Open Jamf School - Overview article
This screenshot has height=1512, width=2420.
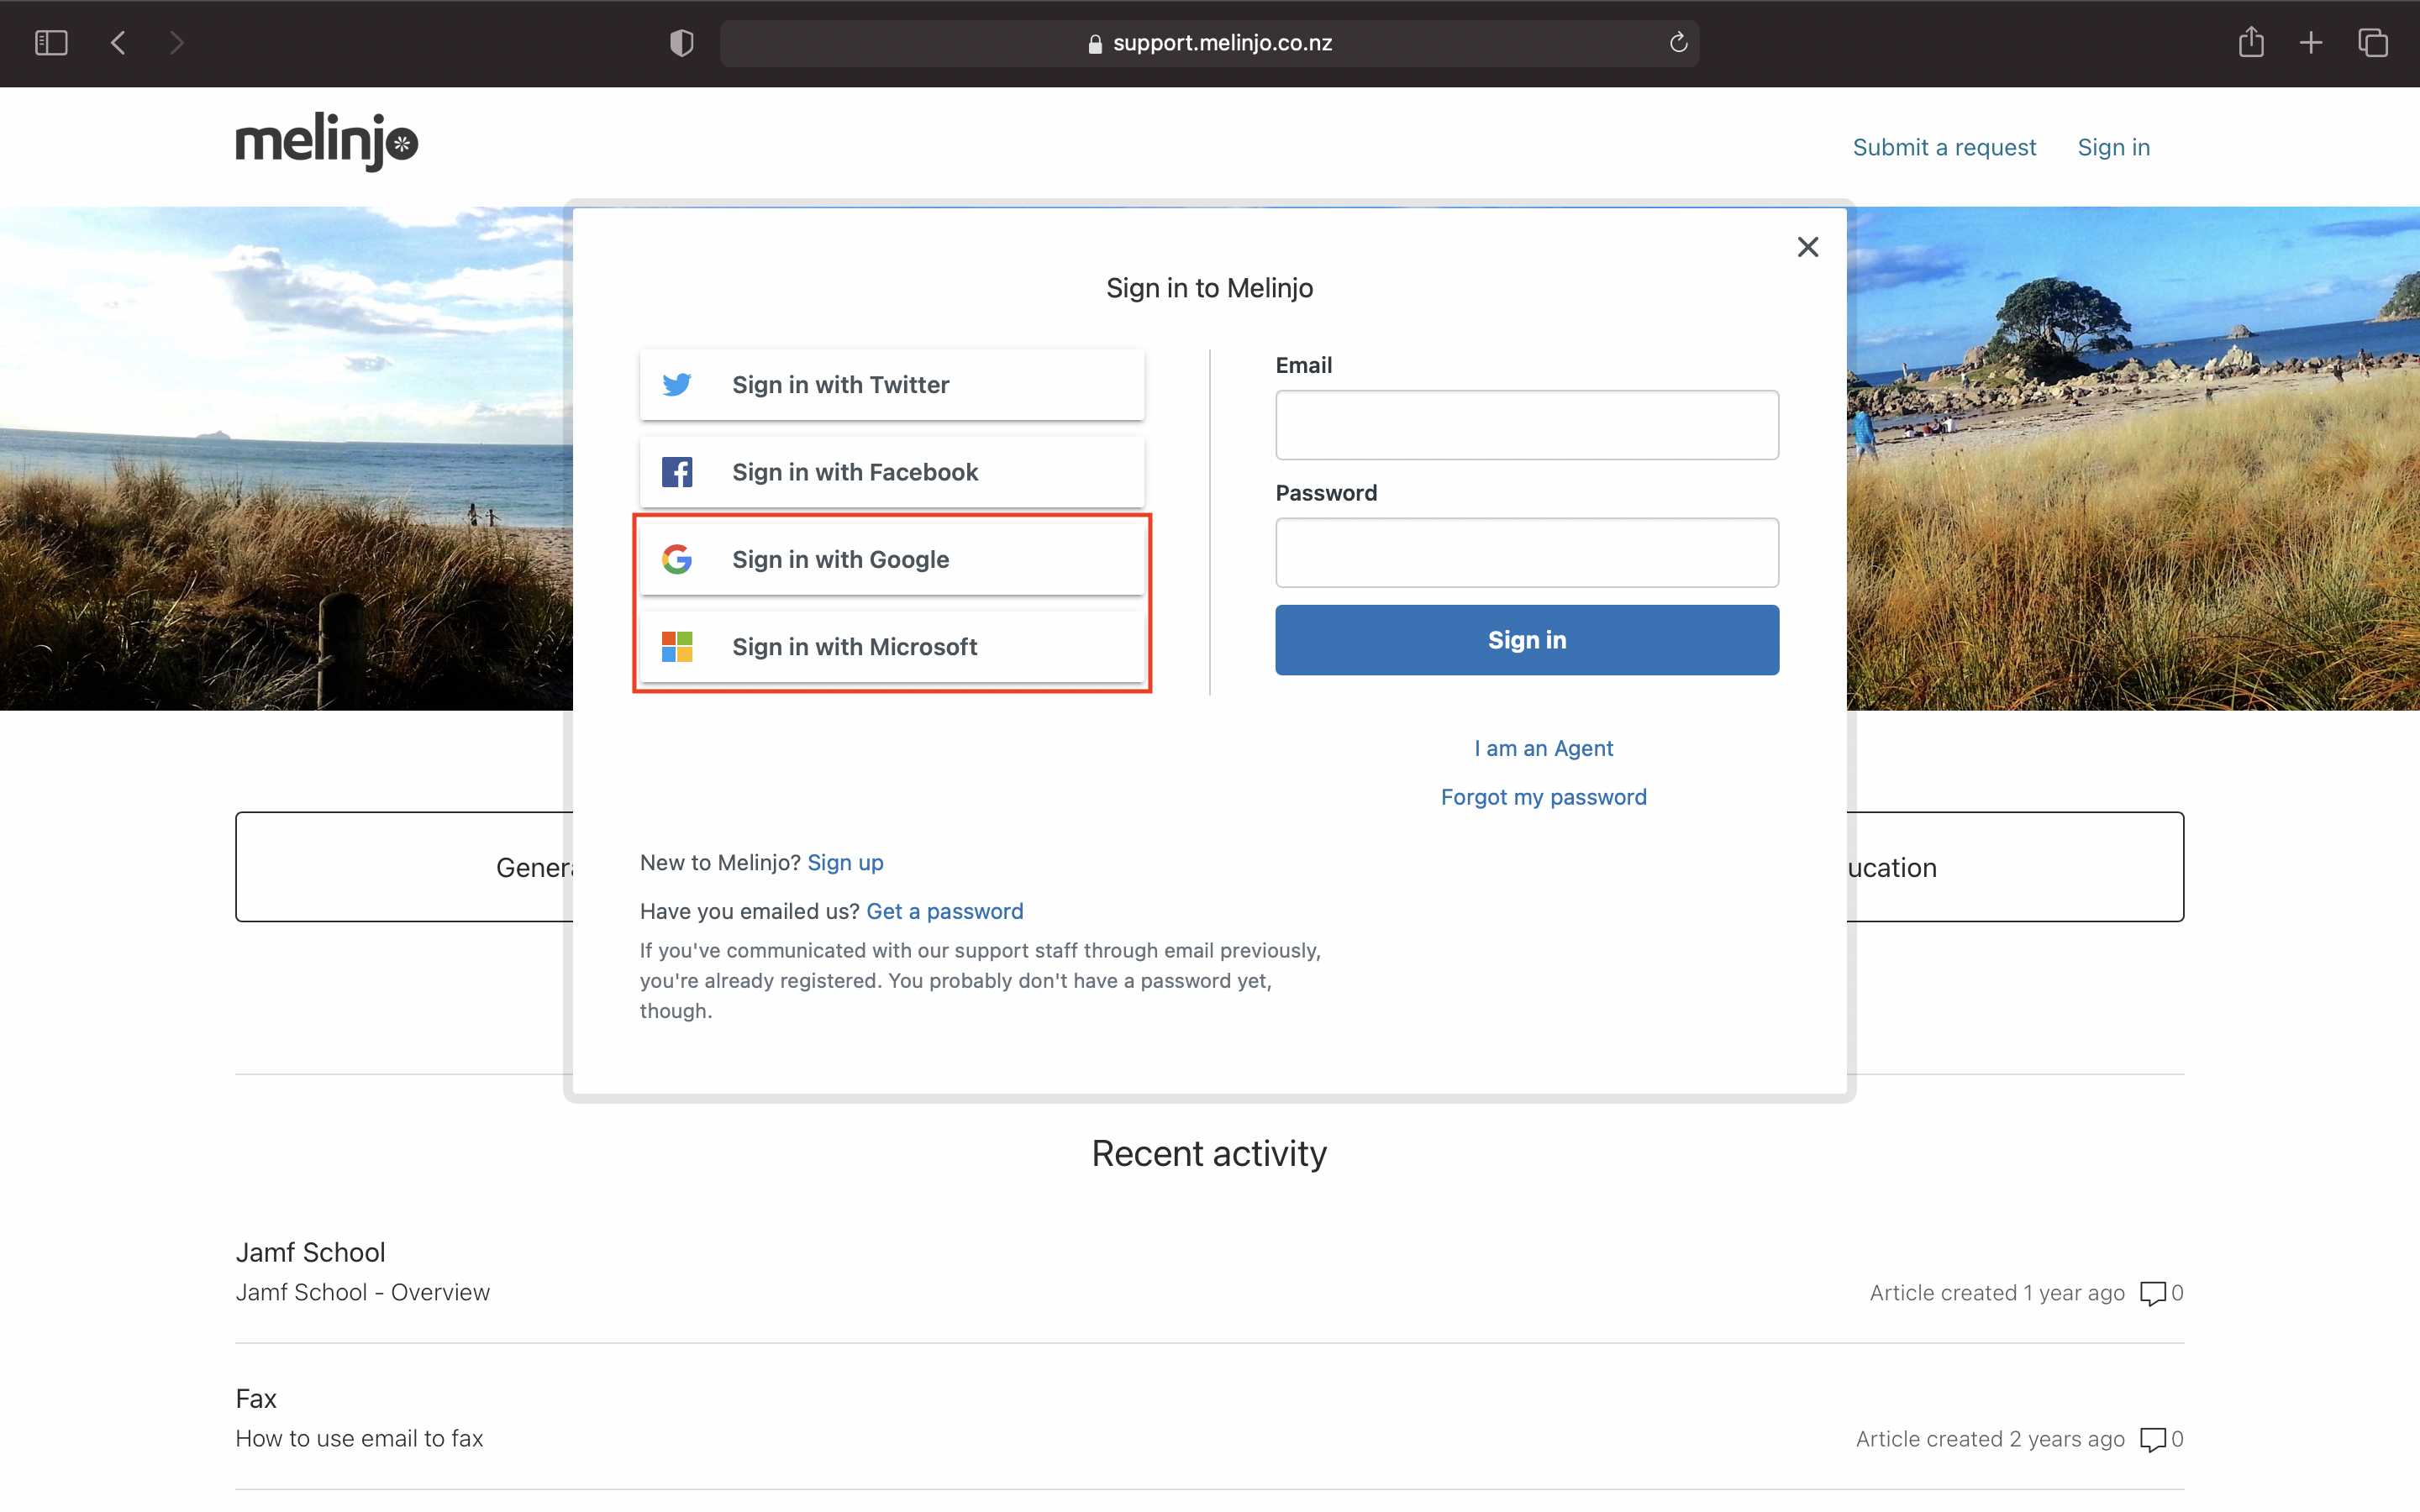362,1292
